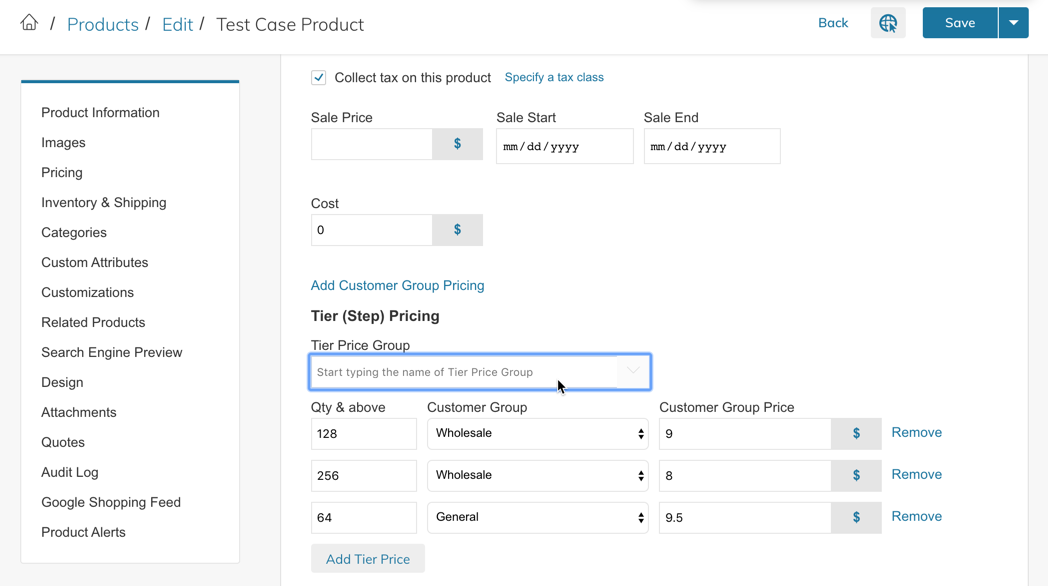Click the Add Tier Price button
The image size is (1048, 586).
pos(367,559)
